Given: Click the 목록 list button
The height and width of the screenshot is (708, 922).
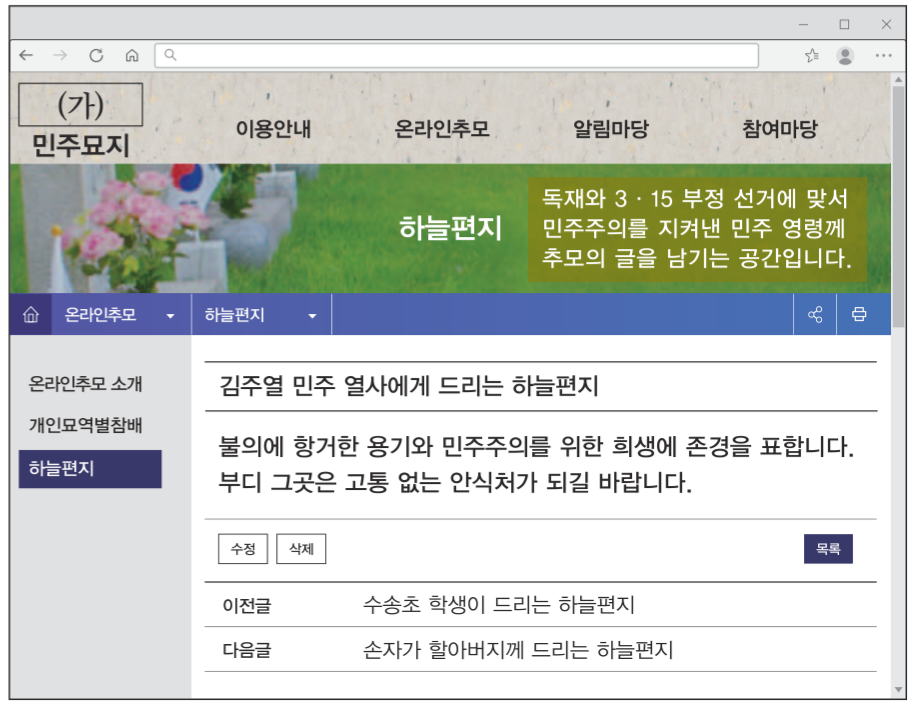Looking at the screenshot, I should [828, 549].
